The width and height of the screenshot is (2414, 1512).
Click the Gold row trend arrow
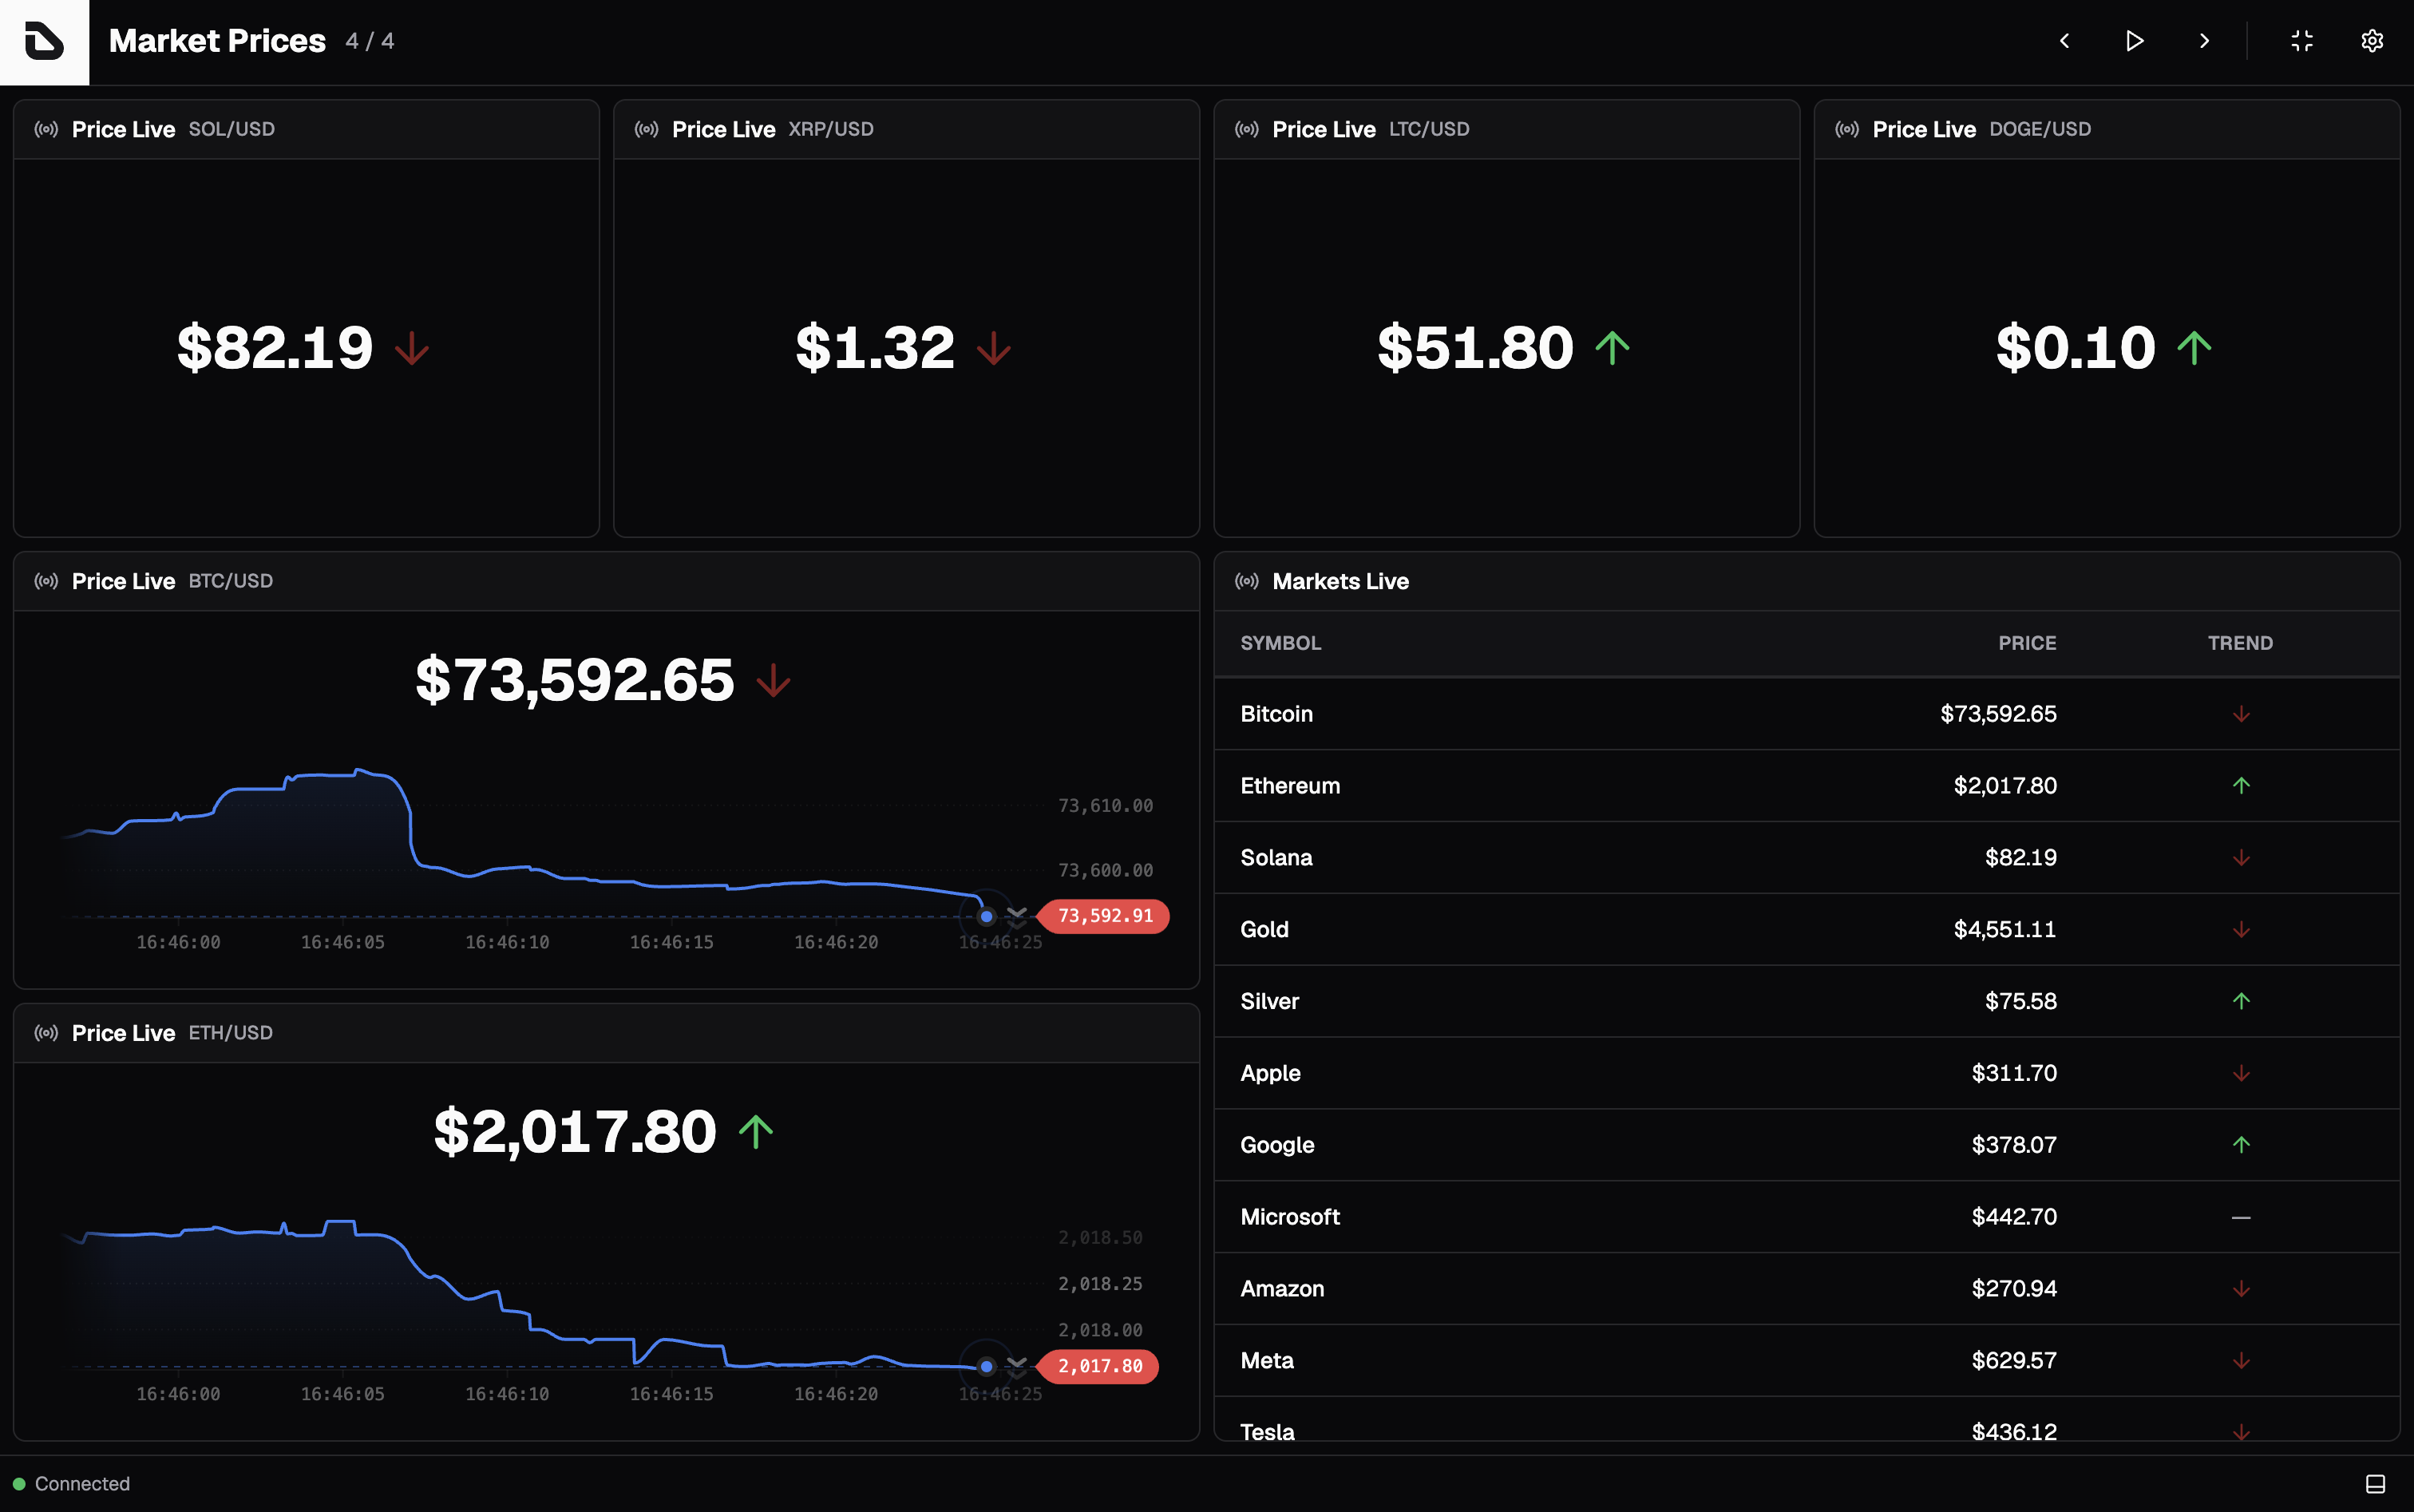click(2241, 930)
